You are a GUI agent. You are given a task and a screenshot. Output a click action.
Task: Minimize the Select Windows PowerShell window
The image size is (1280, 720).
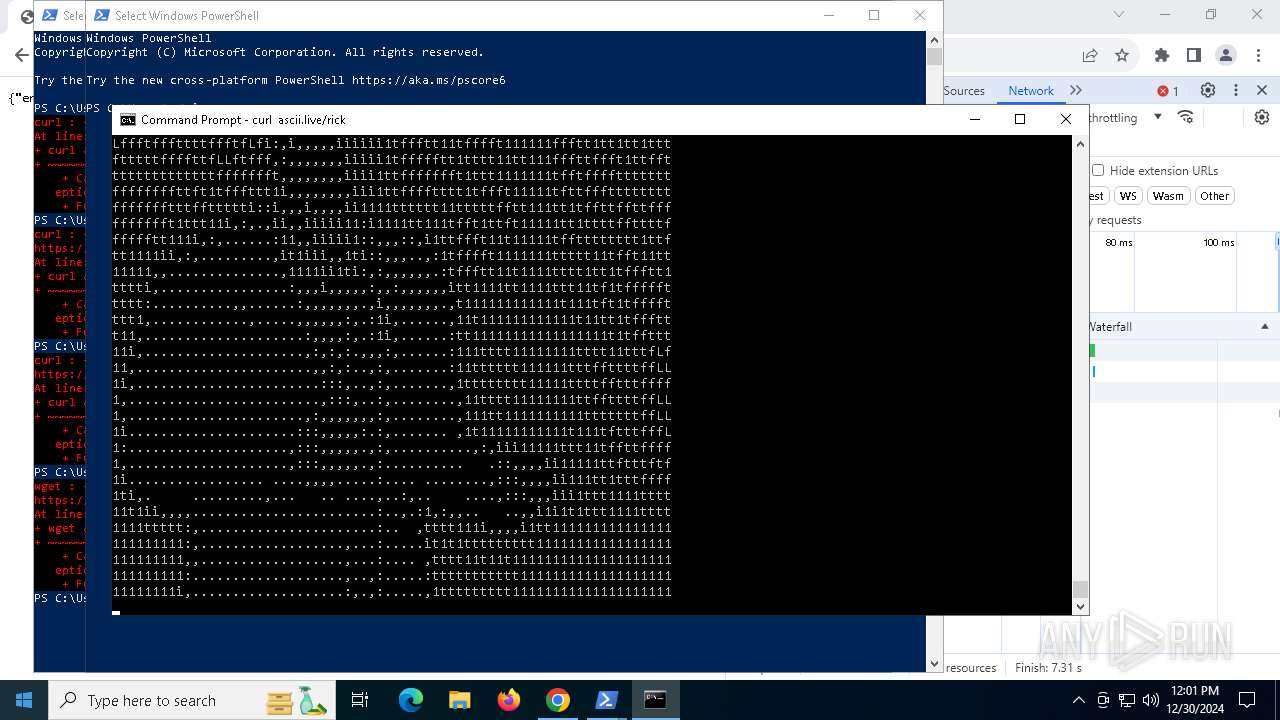pyautogui.click(x=828, y=15)
